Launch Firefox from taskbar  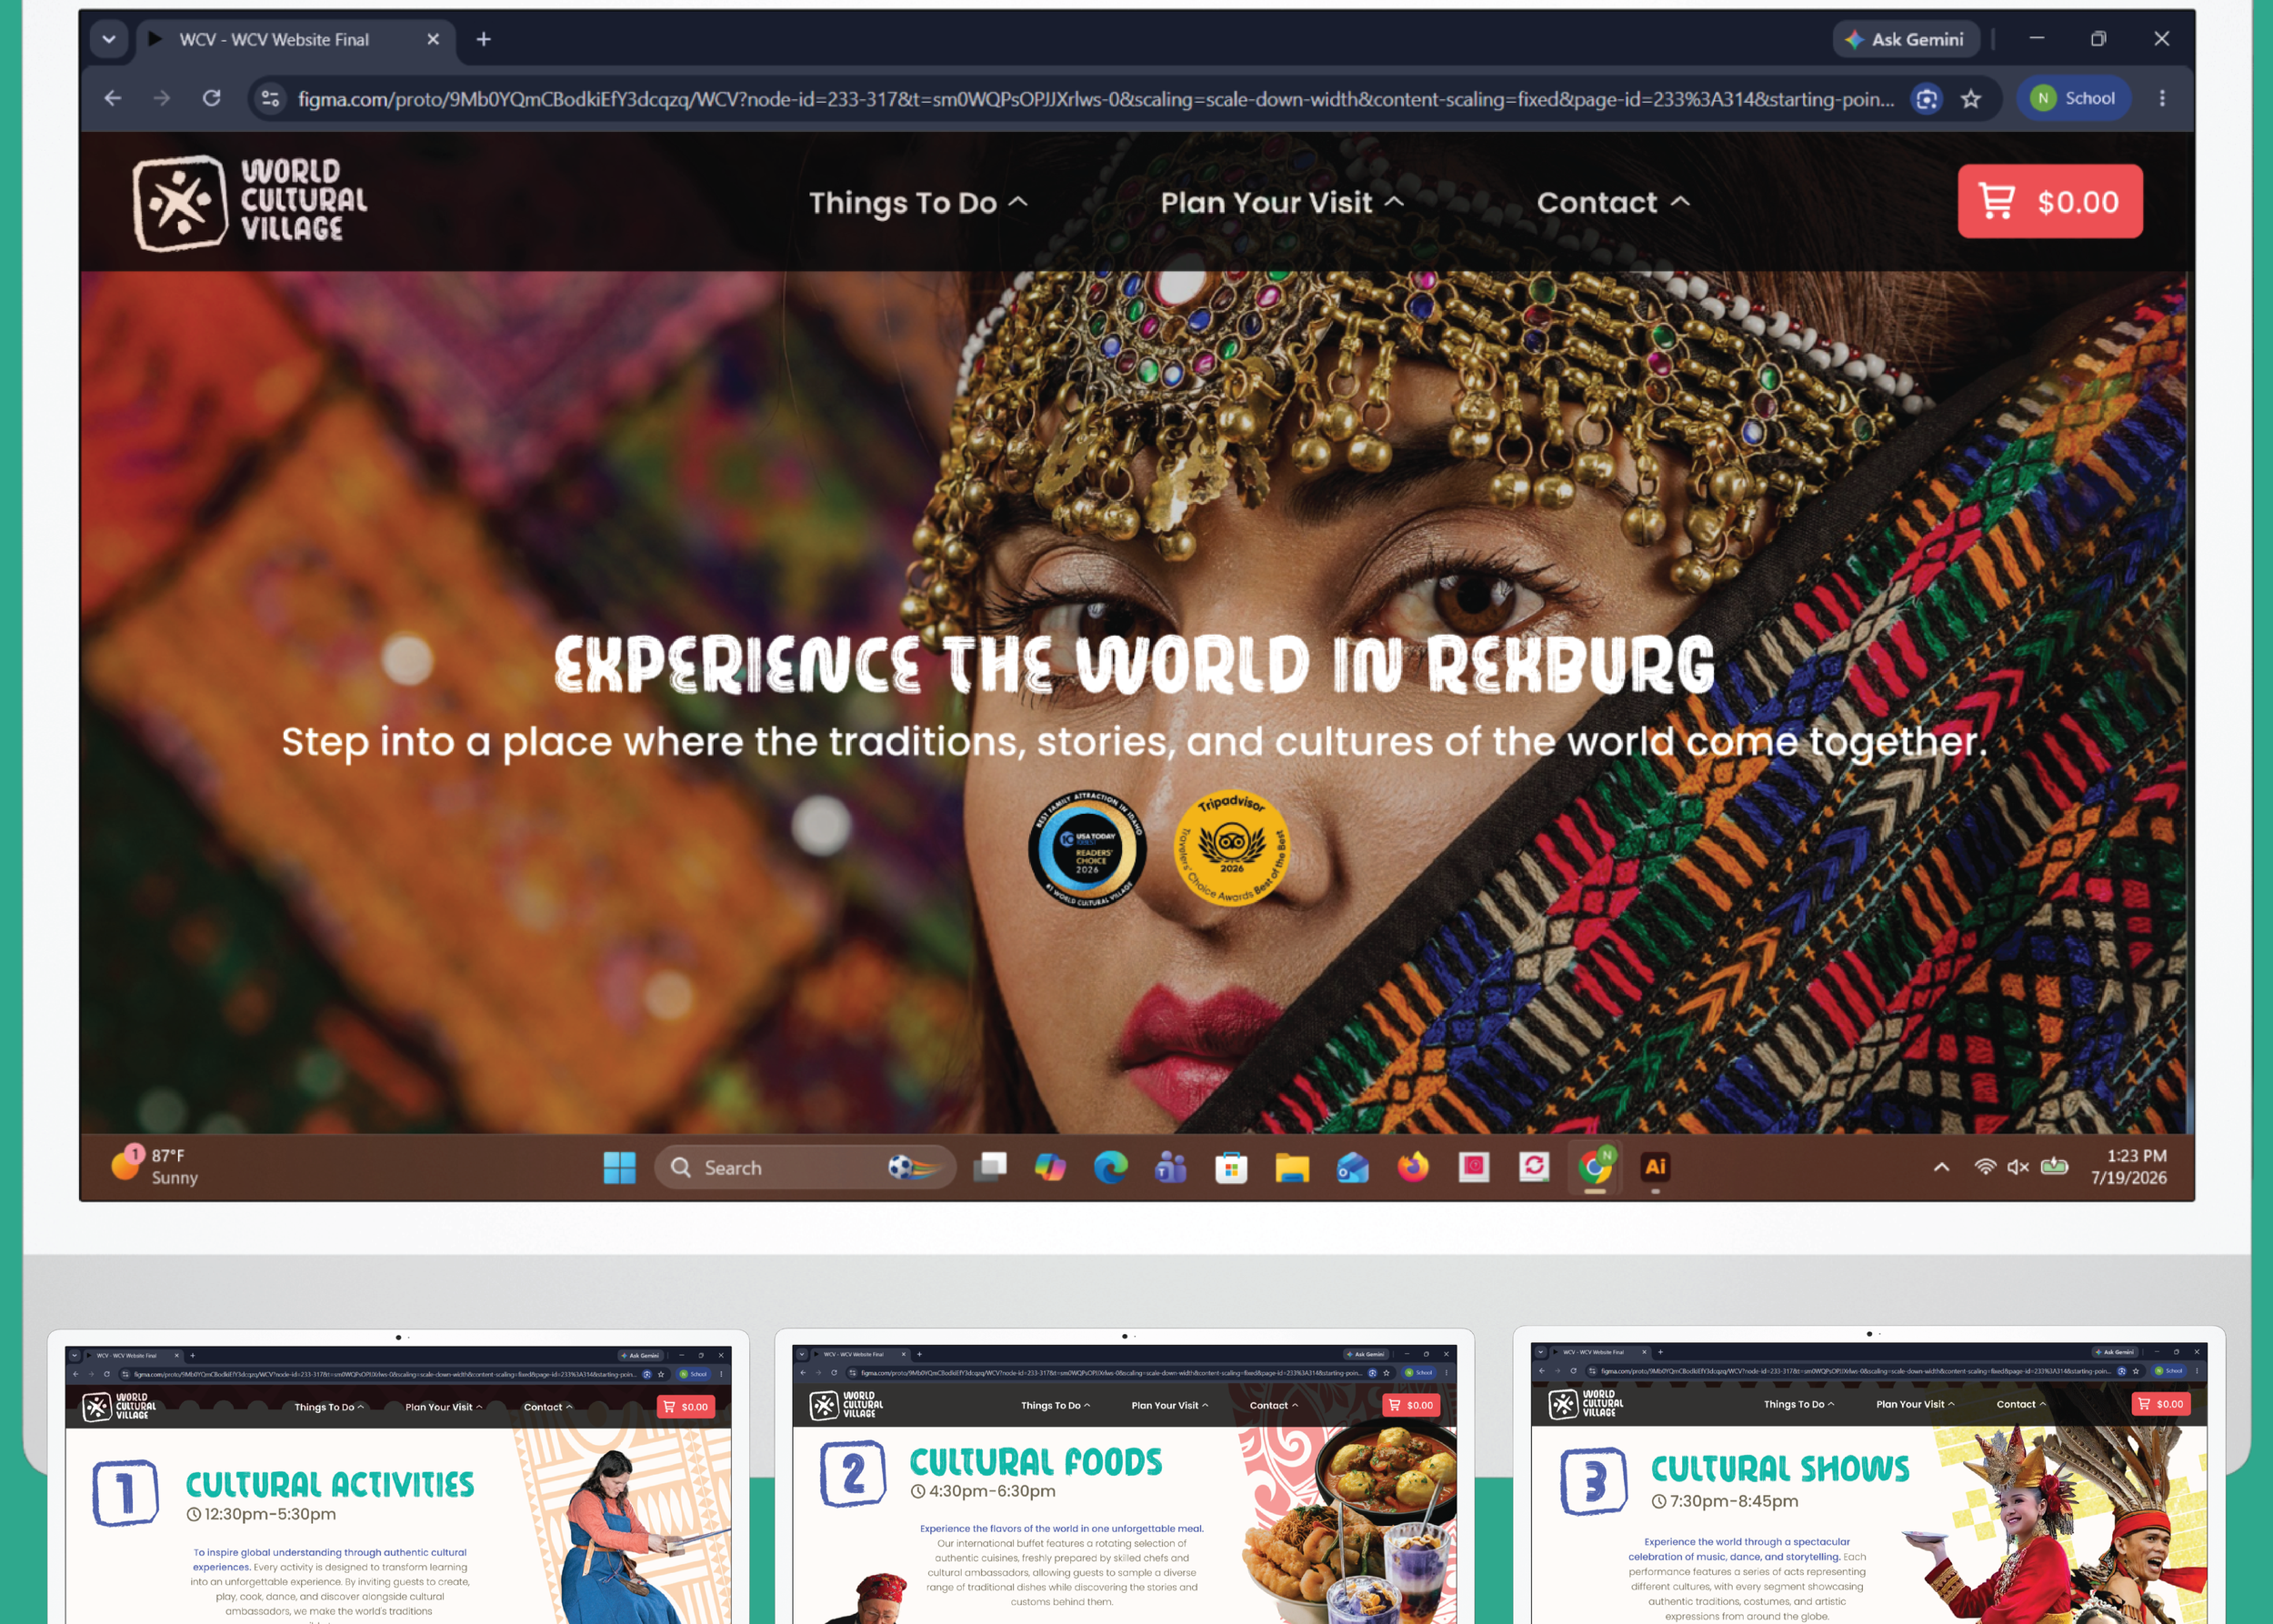(x=1413, y=1167)
